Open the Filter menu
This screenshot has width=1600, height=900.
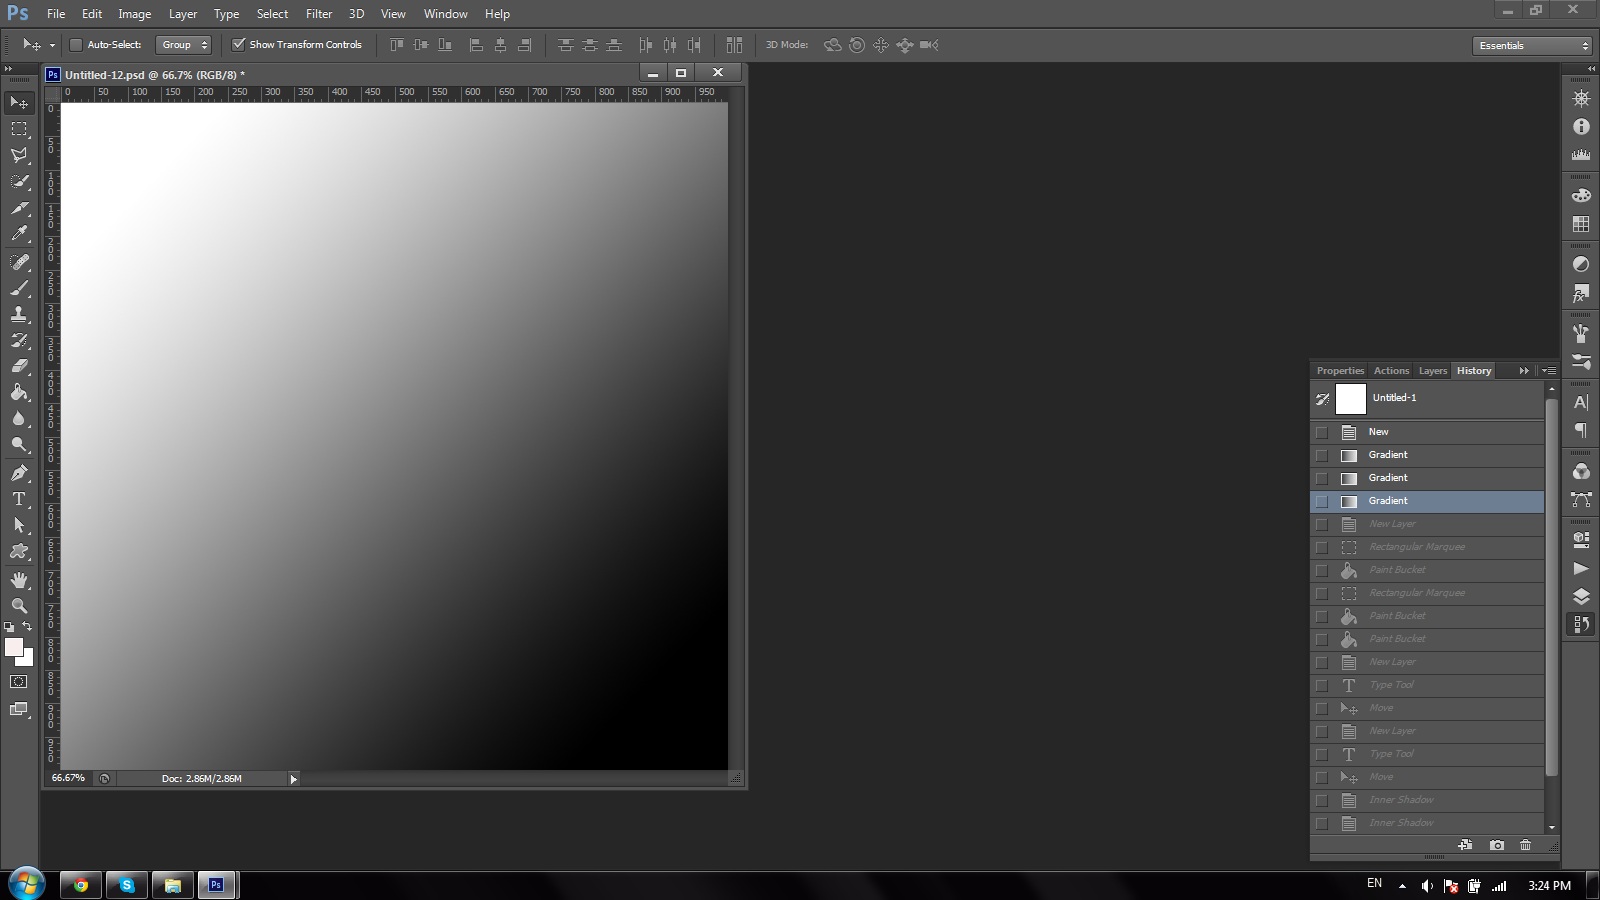tap(319, 14)
